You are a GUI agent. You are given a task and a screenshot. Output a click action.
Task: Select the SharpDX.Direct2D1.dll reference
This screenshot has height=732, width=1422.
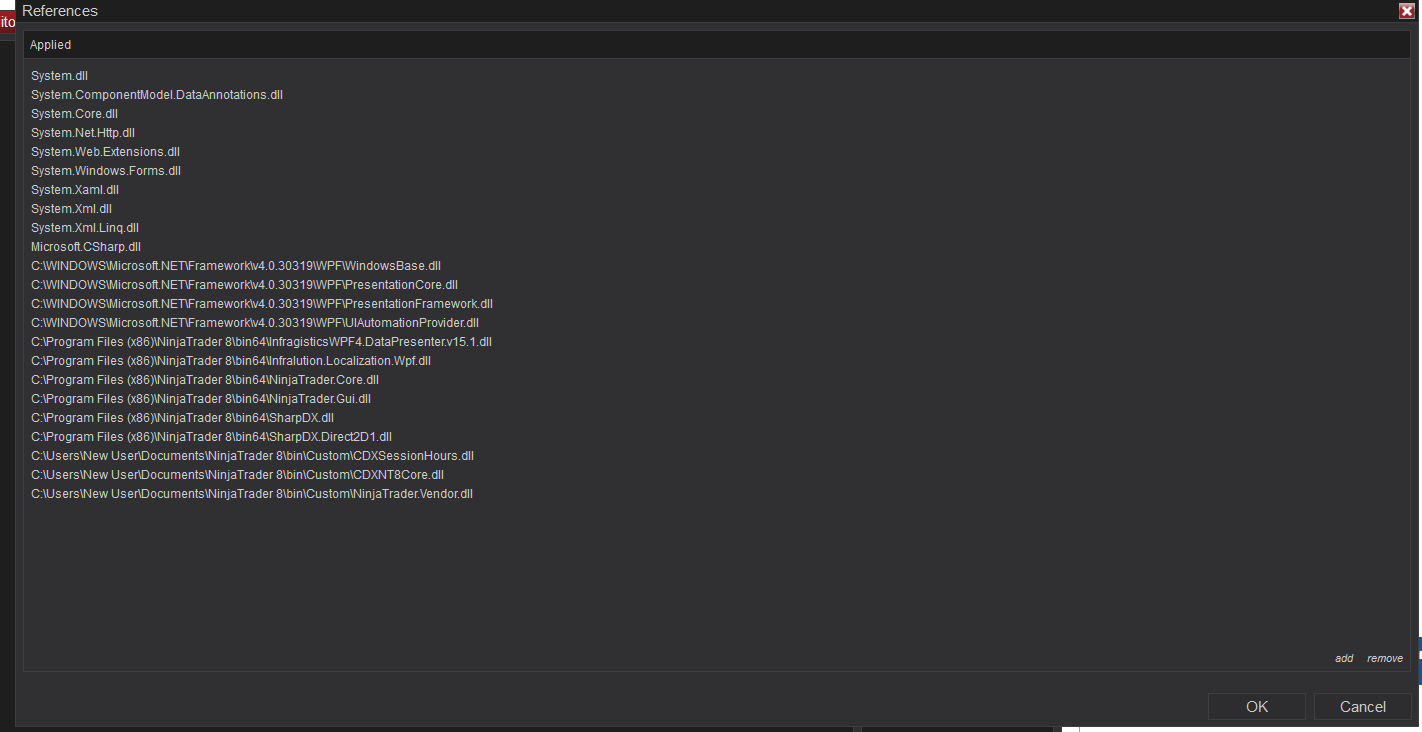[212, 437]
